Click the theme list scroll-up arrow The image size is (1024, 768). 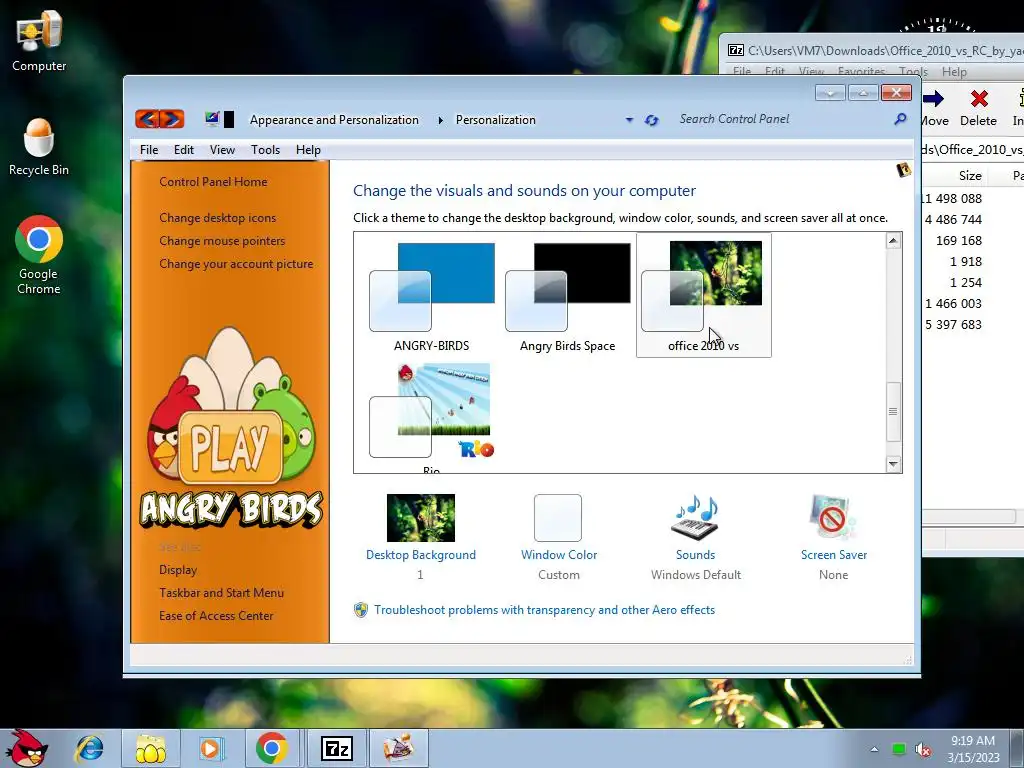tap(893, 241)
